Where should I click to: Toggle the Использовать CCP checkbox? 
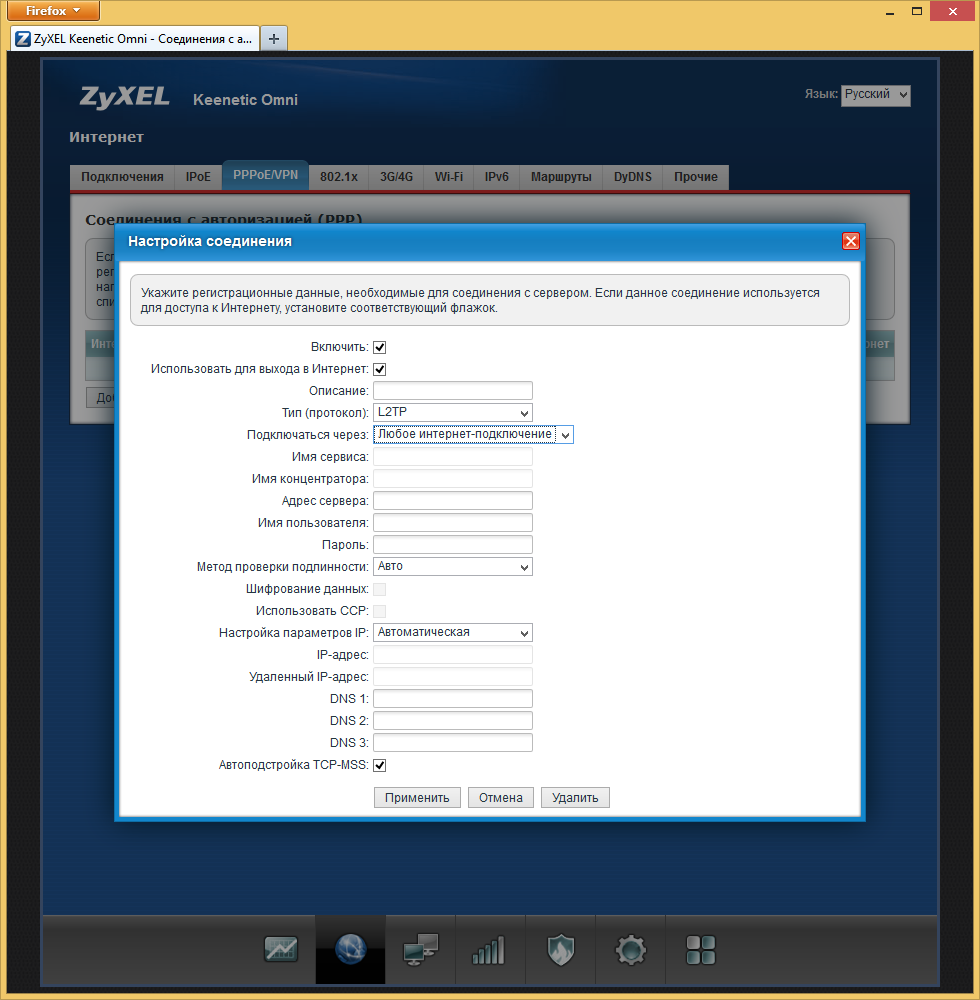(379, 611)
